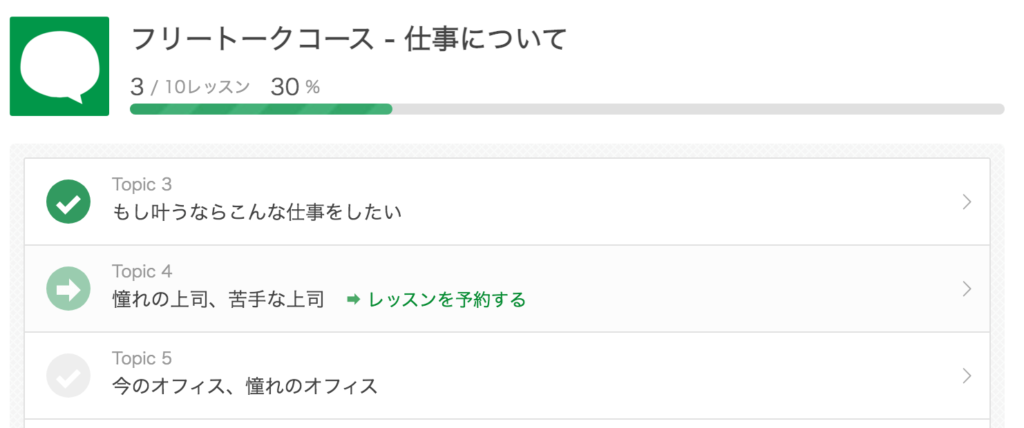Open Topic 4 using its right chevron

point(967,289)
